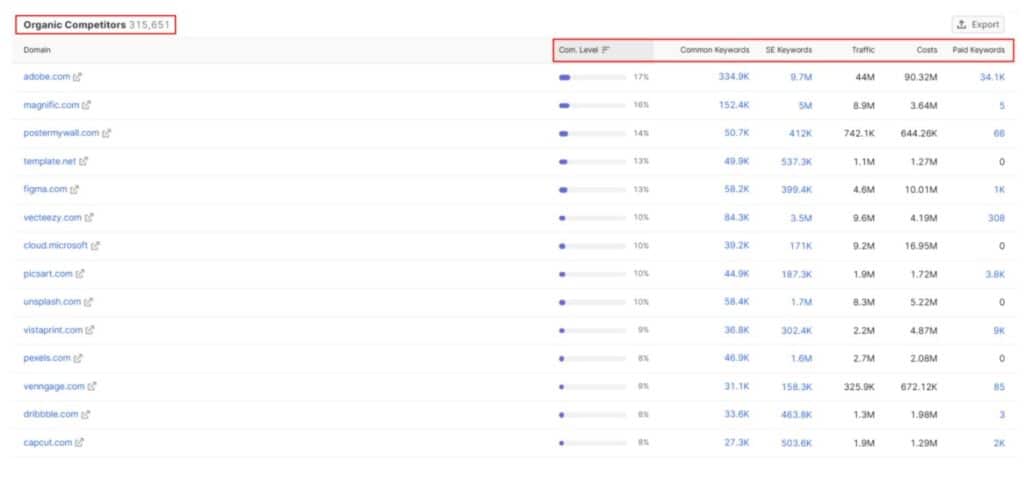Screen dimensions: 1024x483
Task: Click the Domain column header
Action: (37, 50)
